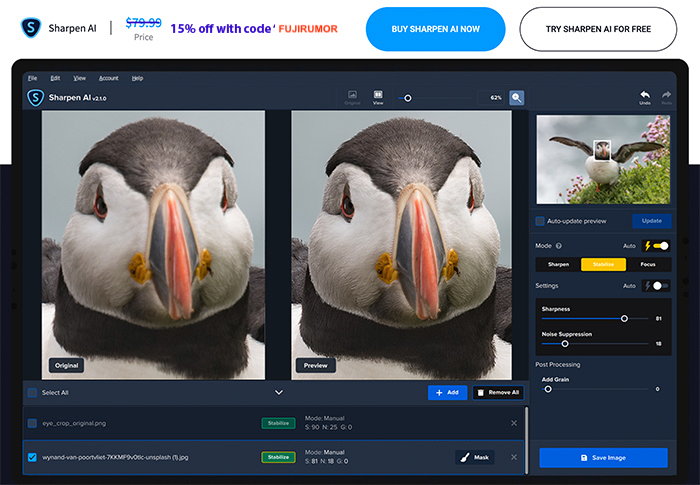Check the eye_crop_original.png file checkbox

pyautogui.click(x=32, y=423)
